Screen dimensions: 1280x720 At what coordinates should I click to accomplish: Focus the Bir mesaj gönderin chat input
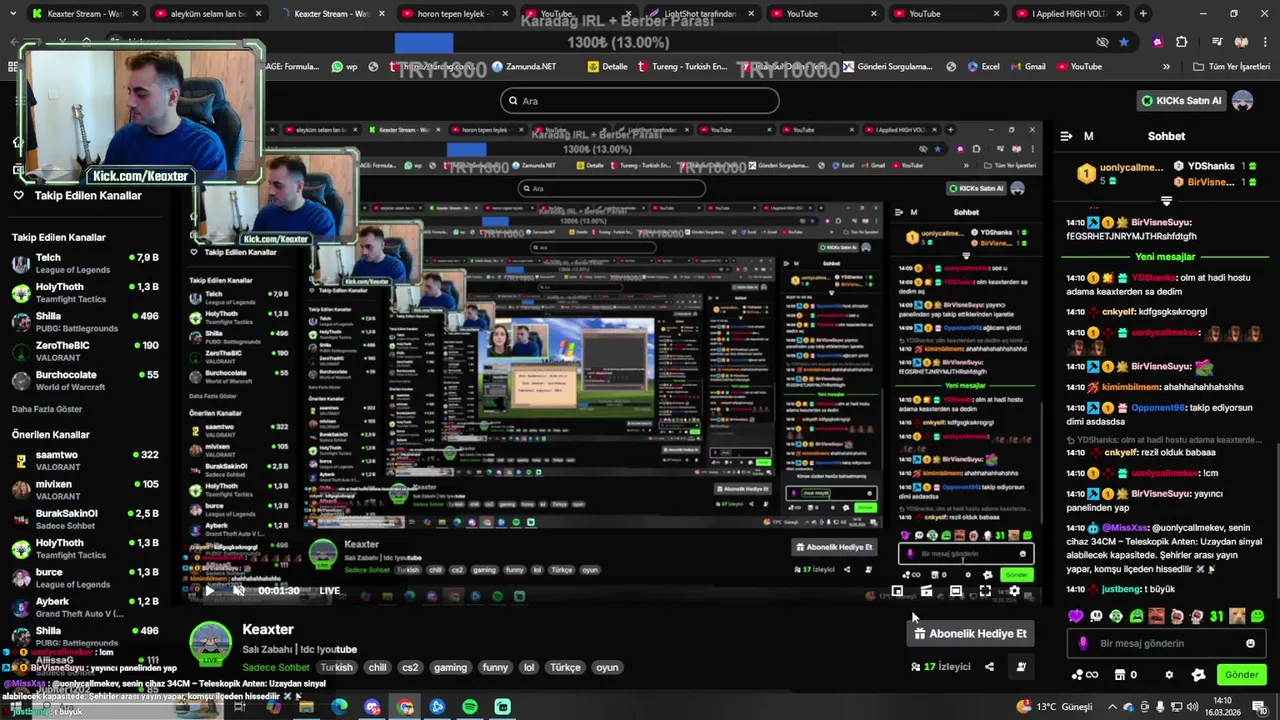[1165, 643]
